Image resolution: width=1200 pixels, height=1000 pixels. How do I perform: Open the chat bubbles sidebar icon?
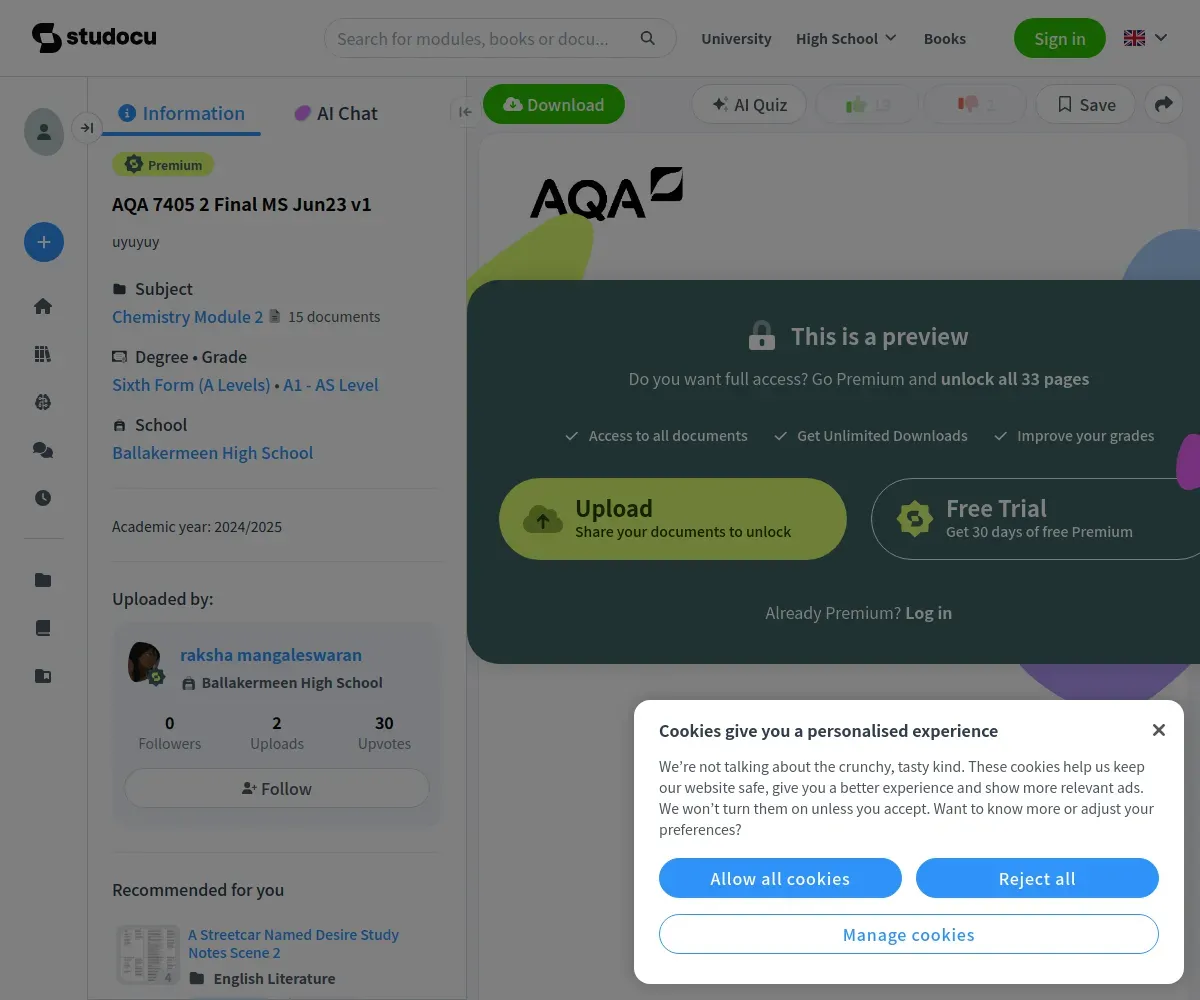pos(43,450)
